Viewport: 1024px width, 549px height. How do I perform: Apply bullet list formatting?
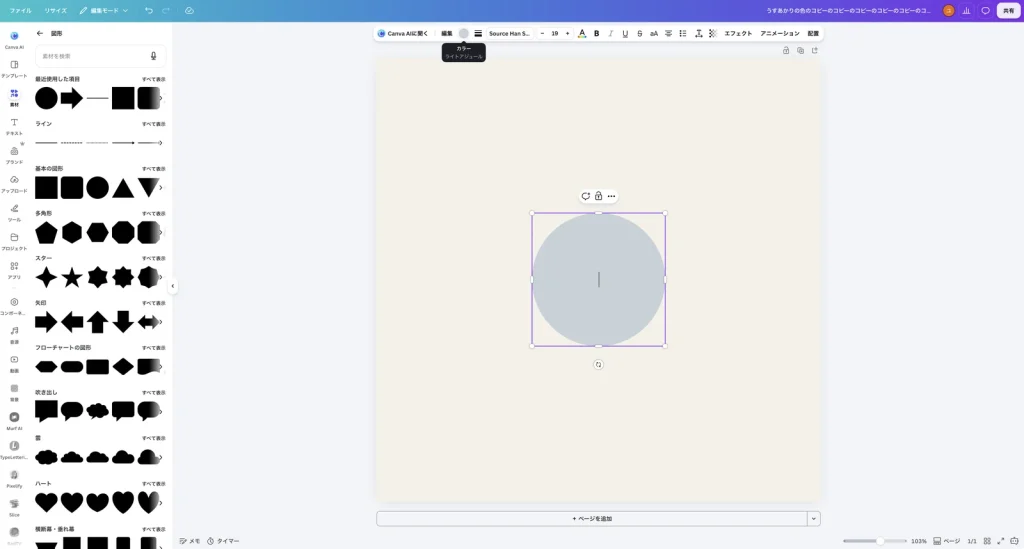[x=682, y=33]
